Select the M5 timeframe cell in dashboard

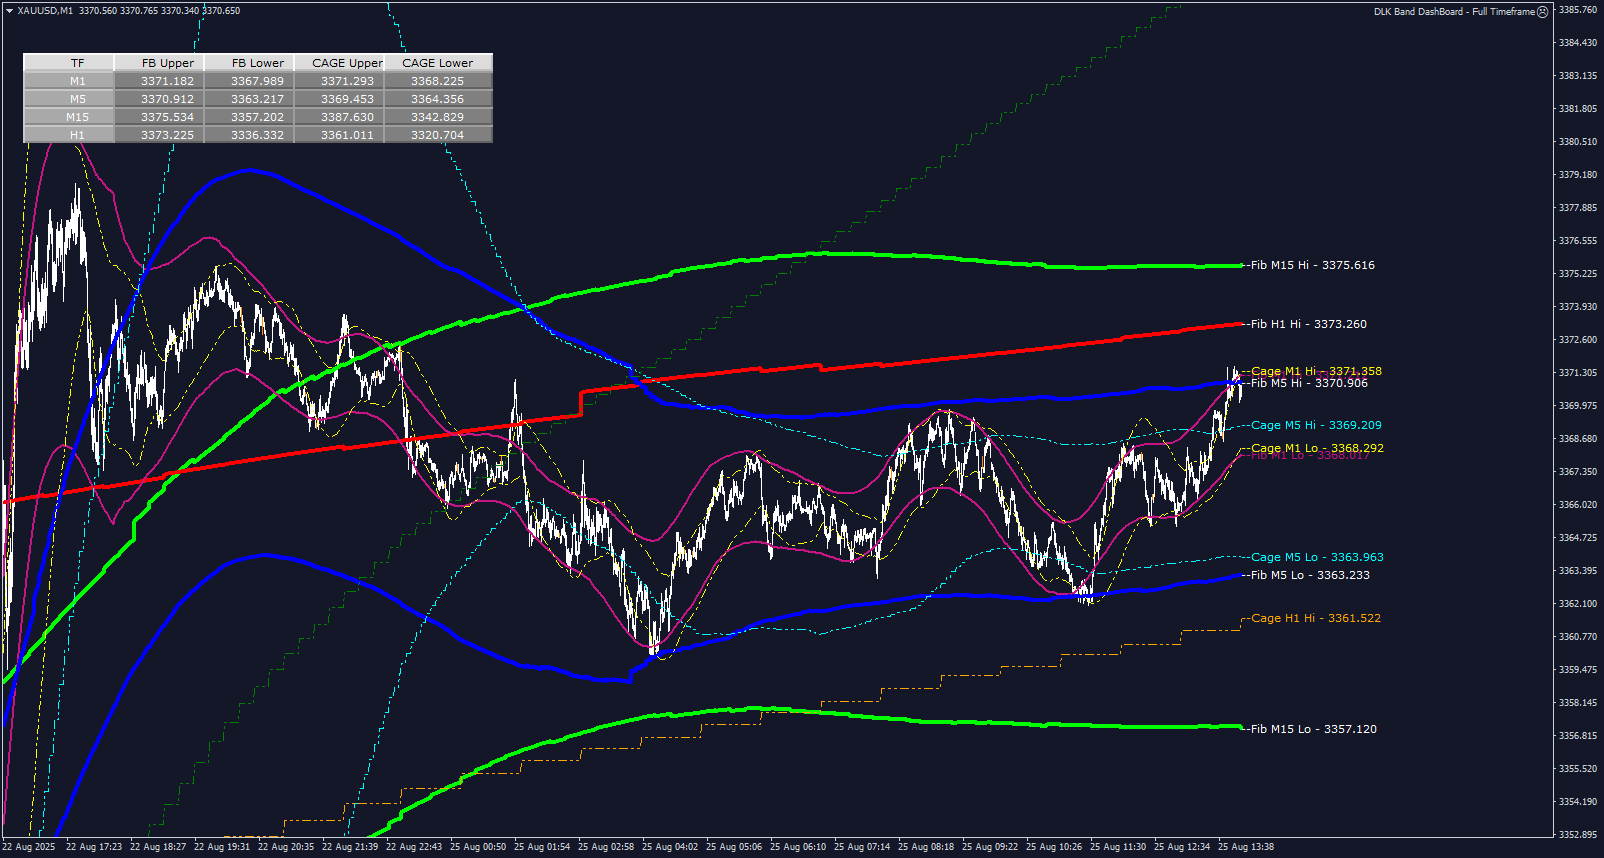point(78,99)
